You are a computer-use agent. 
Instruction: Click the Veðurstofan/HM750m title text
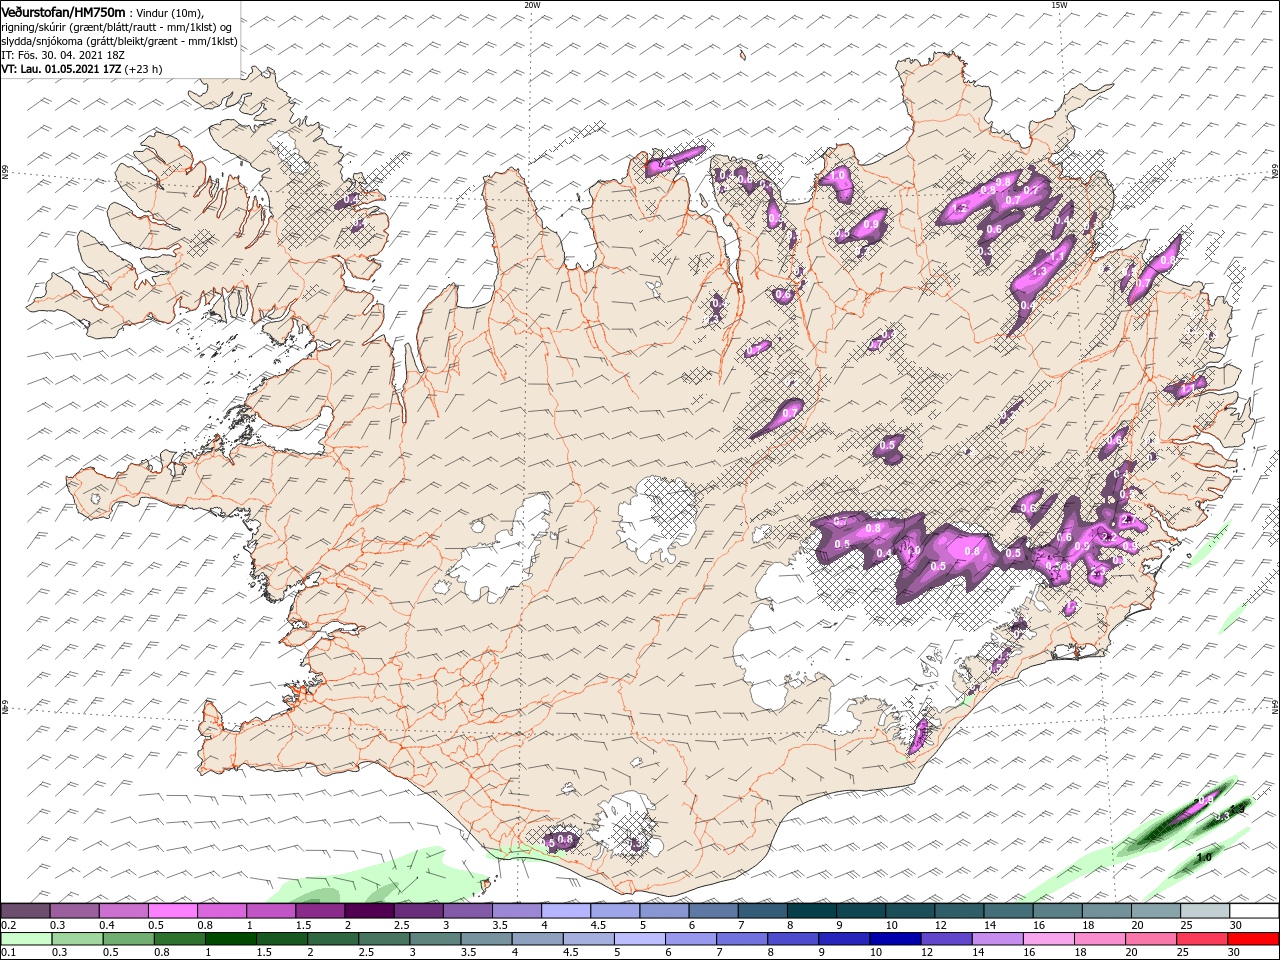63,11
